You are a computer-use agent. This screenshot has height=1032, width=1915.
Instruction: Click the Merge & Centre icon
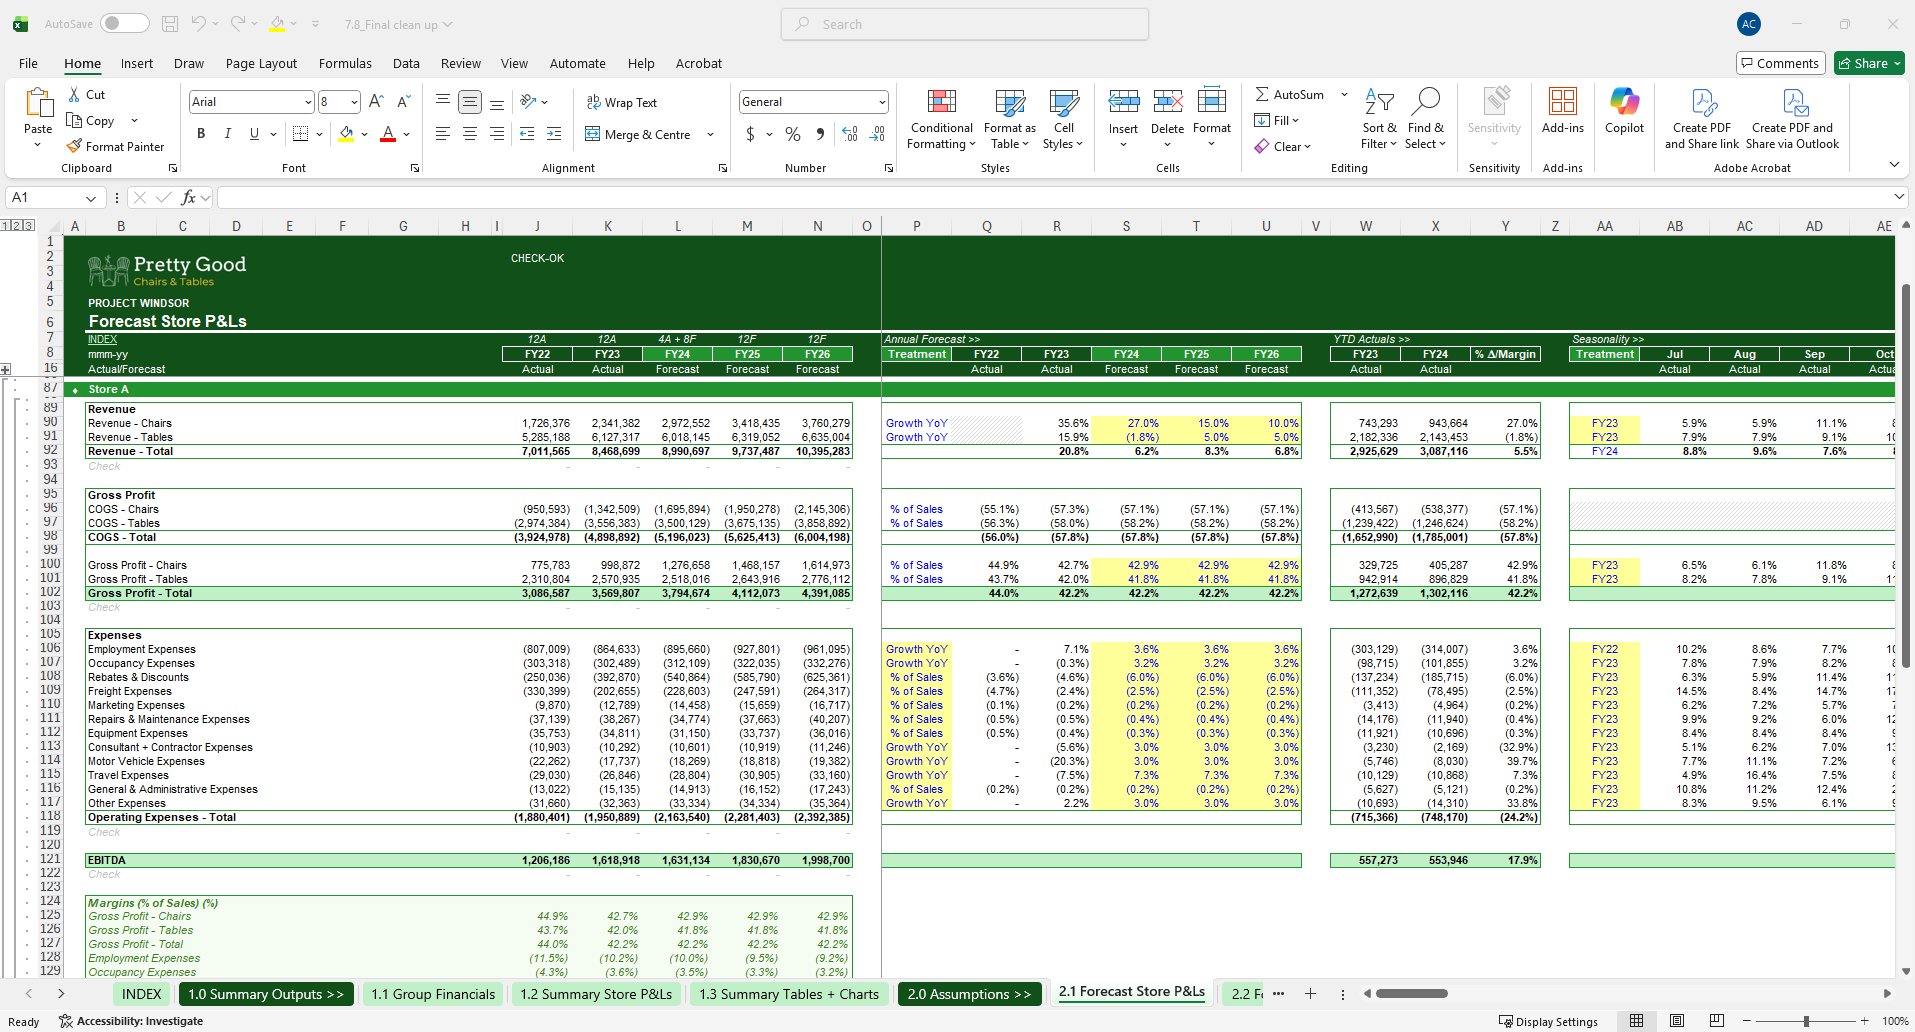tap(593, 134)
